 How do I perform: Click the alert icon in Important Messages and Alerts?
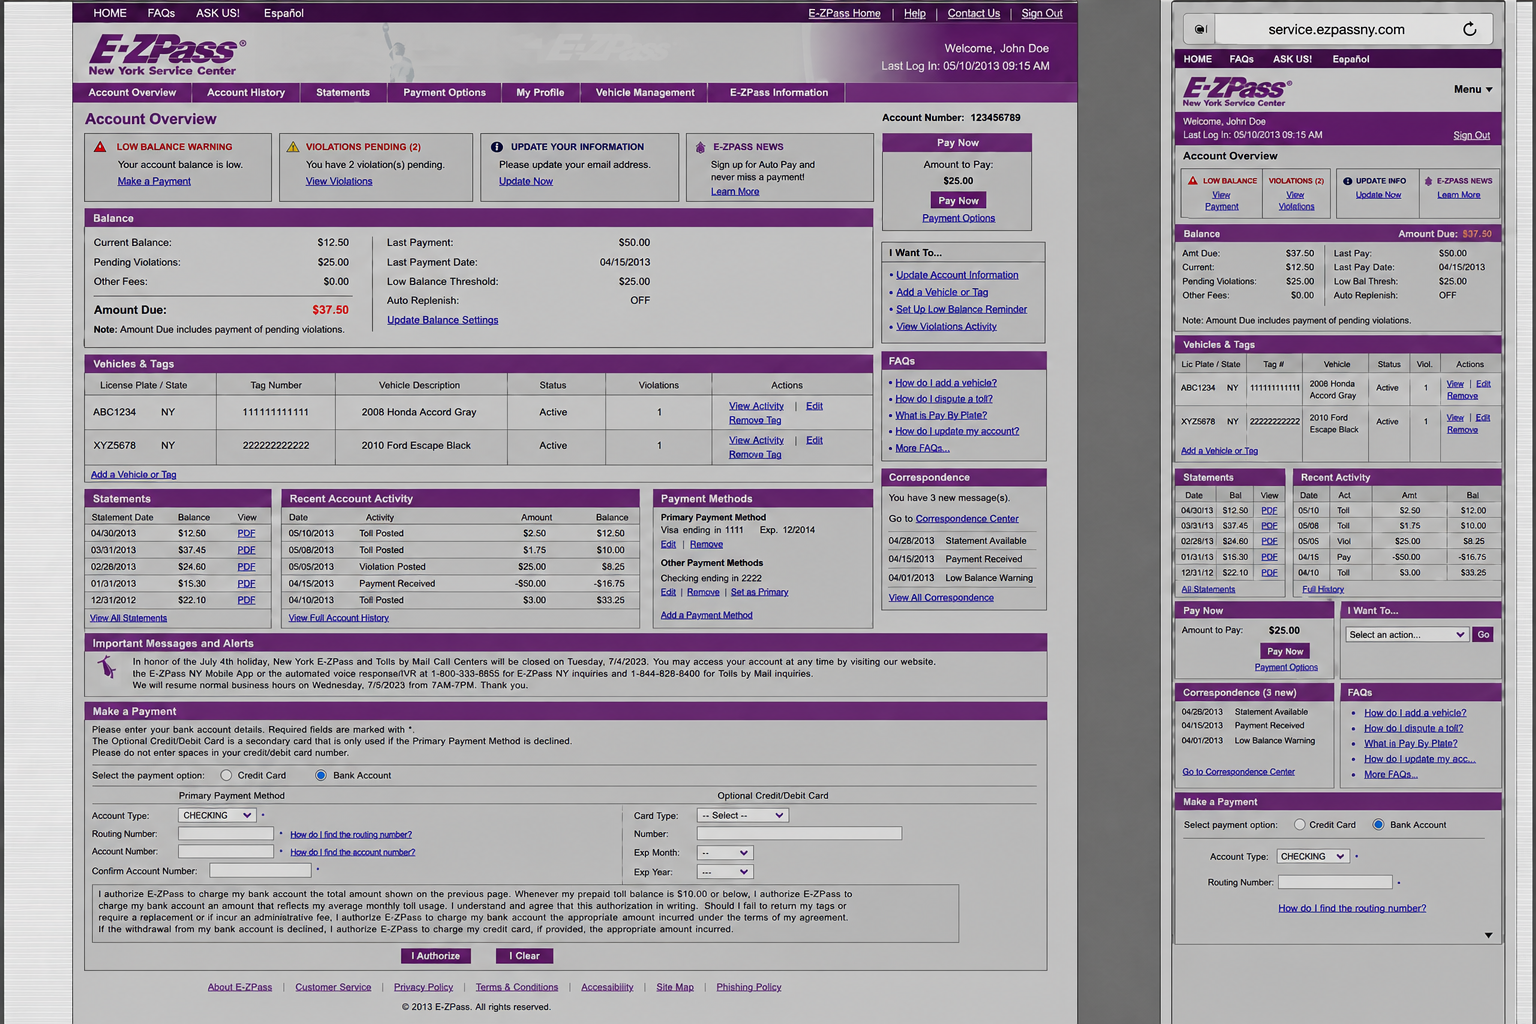[107, 669]
